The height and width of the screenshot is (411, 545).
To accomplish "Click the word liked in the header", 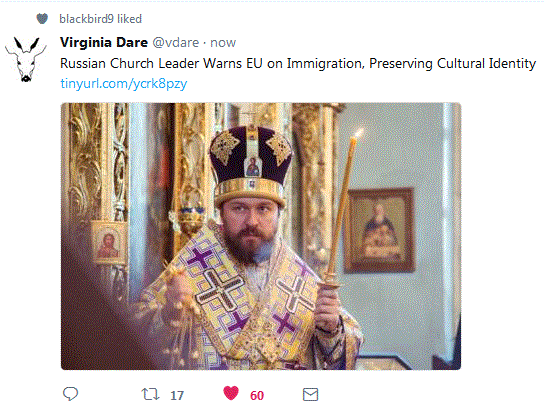I will 129,19.
